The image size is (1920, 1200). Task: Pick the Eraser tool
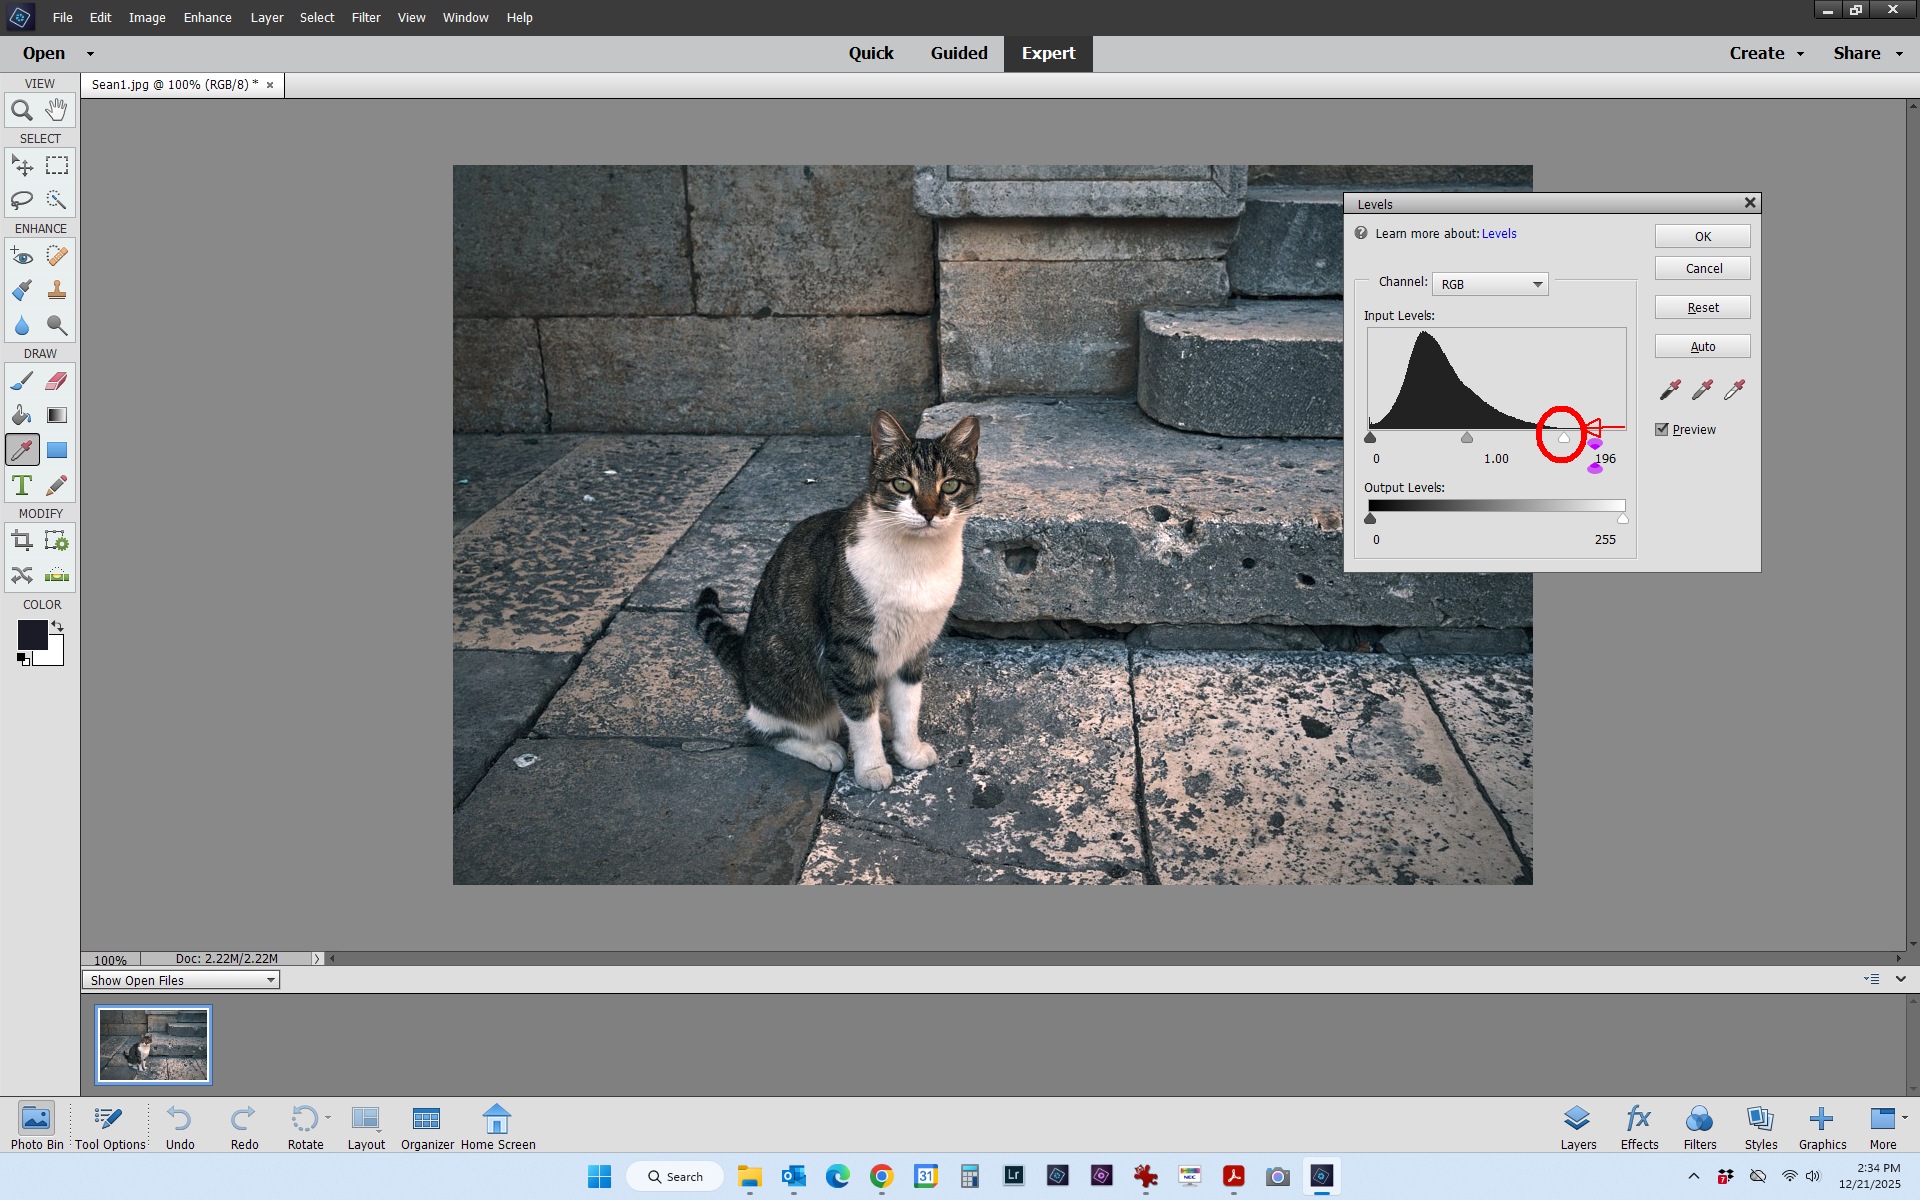click(57, 380)
